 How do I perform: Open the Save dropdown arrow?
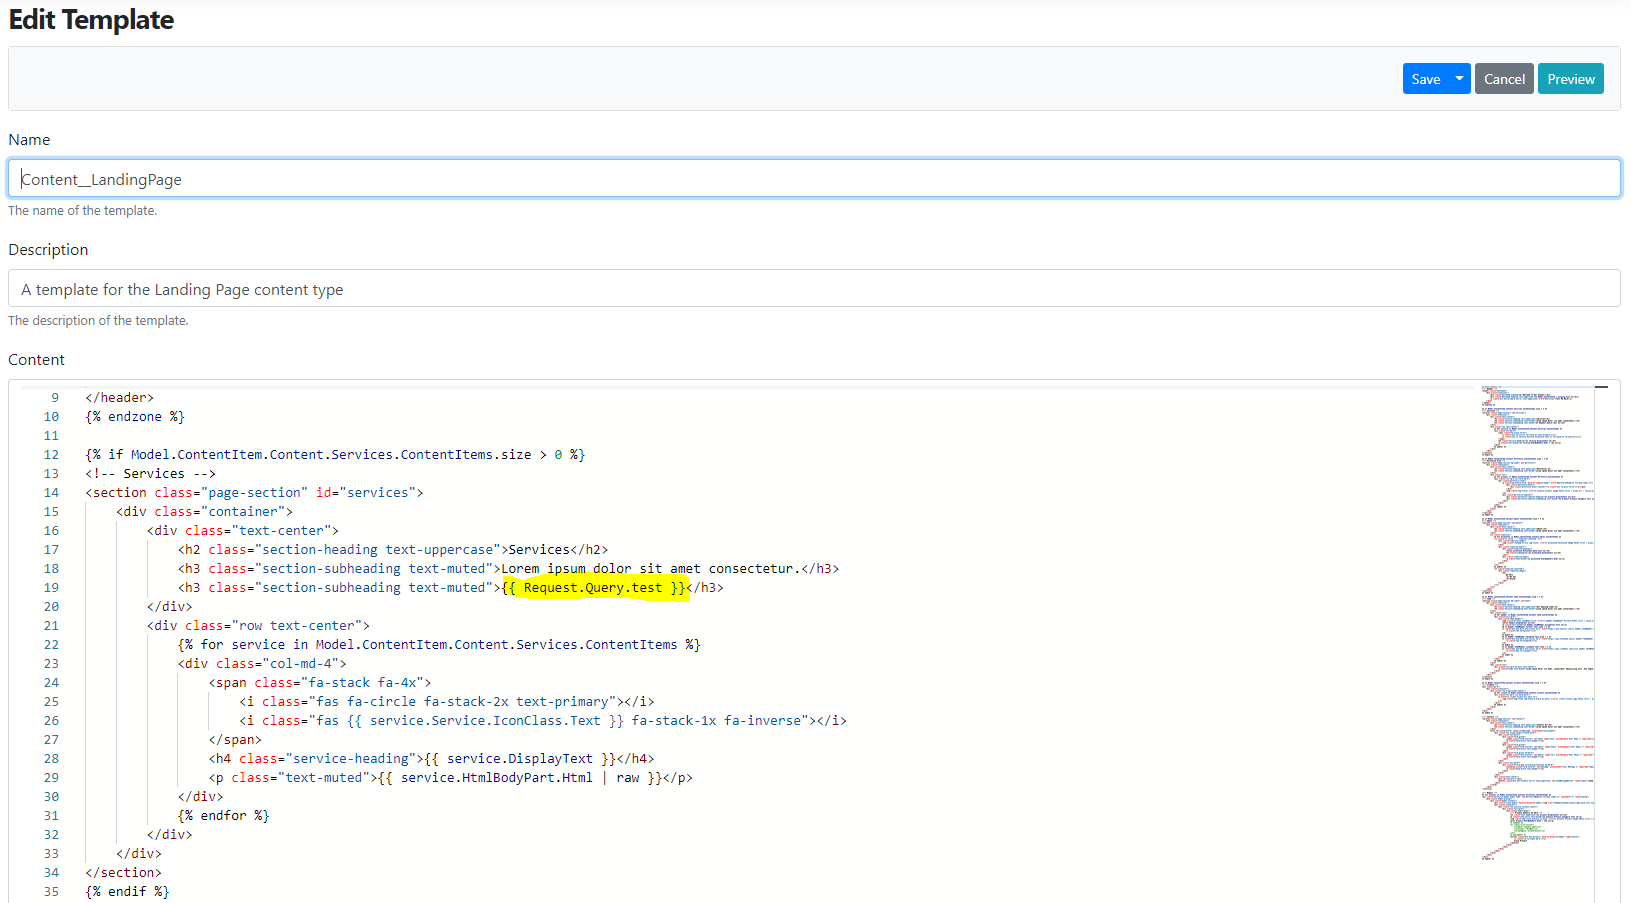1460,79
